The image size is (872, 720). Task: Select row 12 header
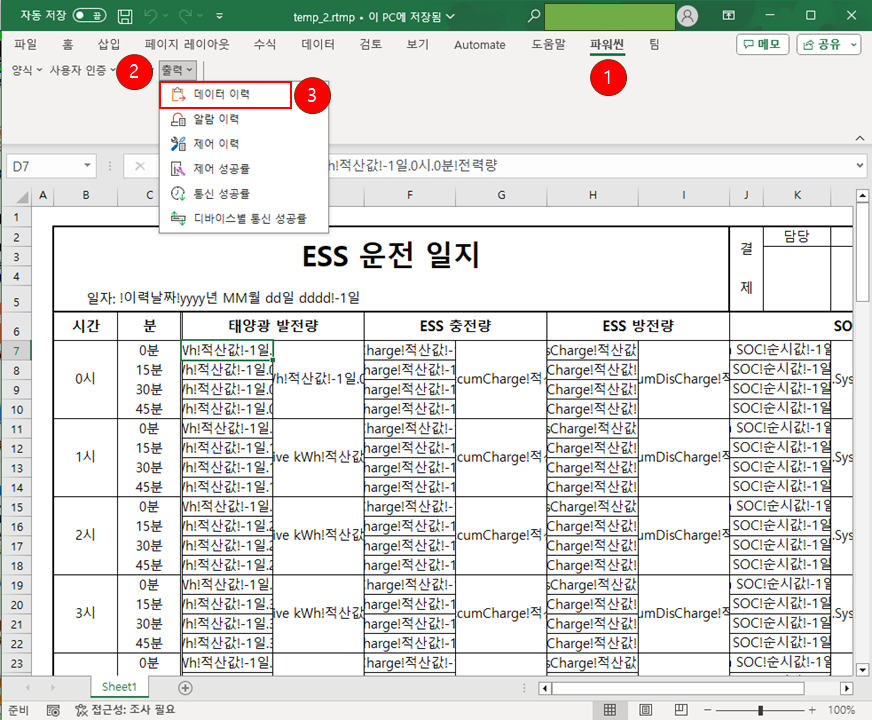click(x=17, y=449)
